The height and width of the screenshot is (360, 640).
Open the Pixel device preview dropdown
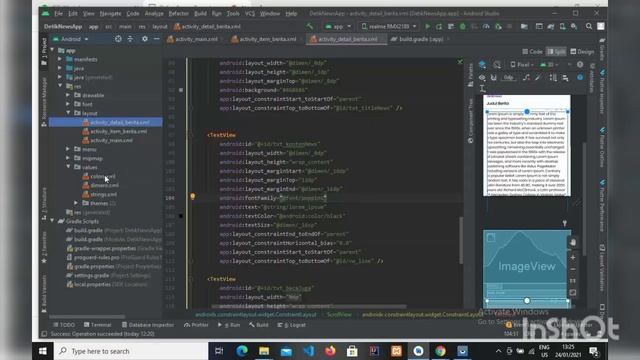point(522,64)
